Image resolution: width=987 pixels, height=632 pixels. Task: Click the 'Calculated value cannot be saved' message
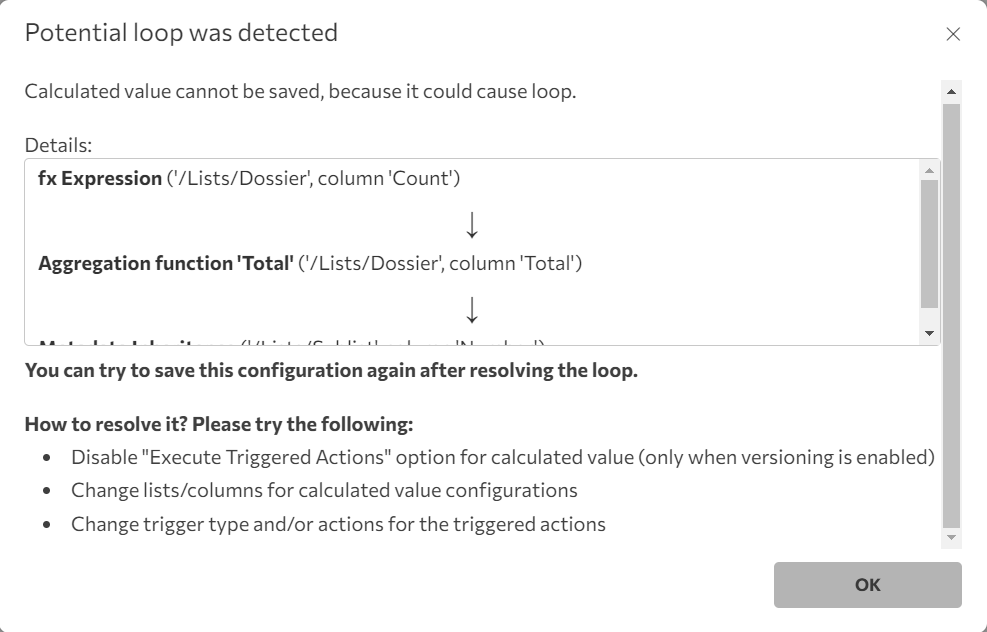(x=300, y=92)
